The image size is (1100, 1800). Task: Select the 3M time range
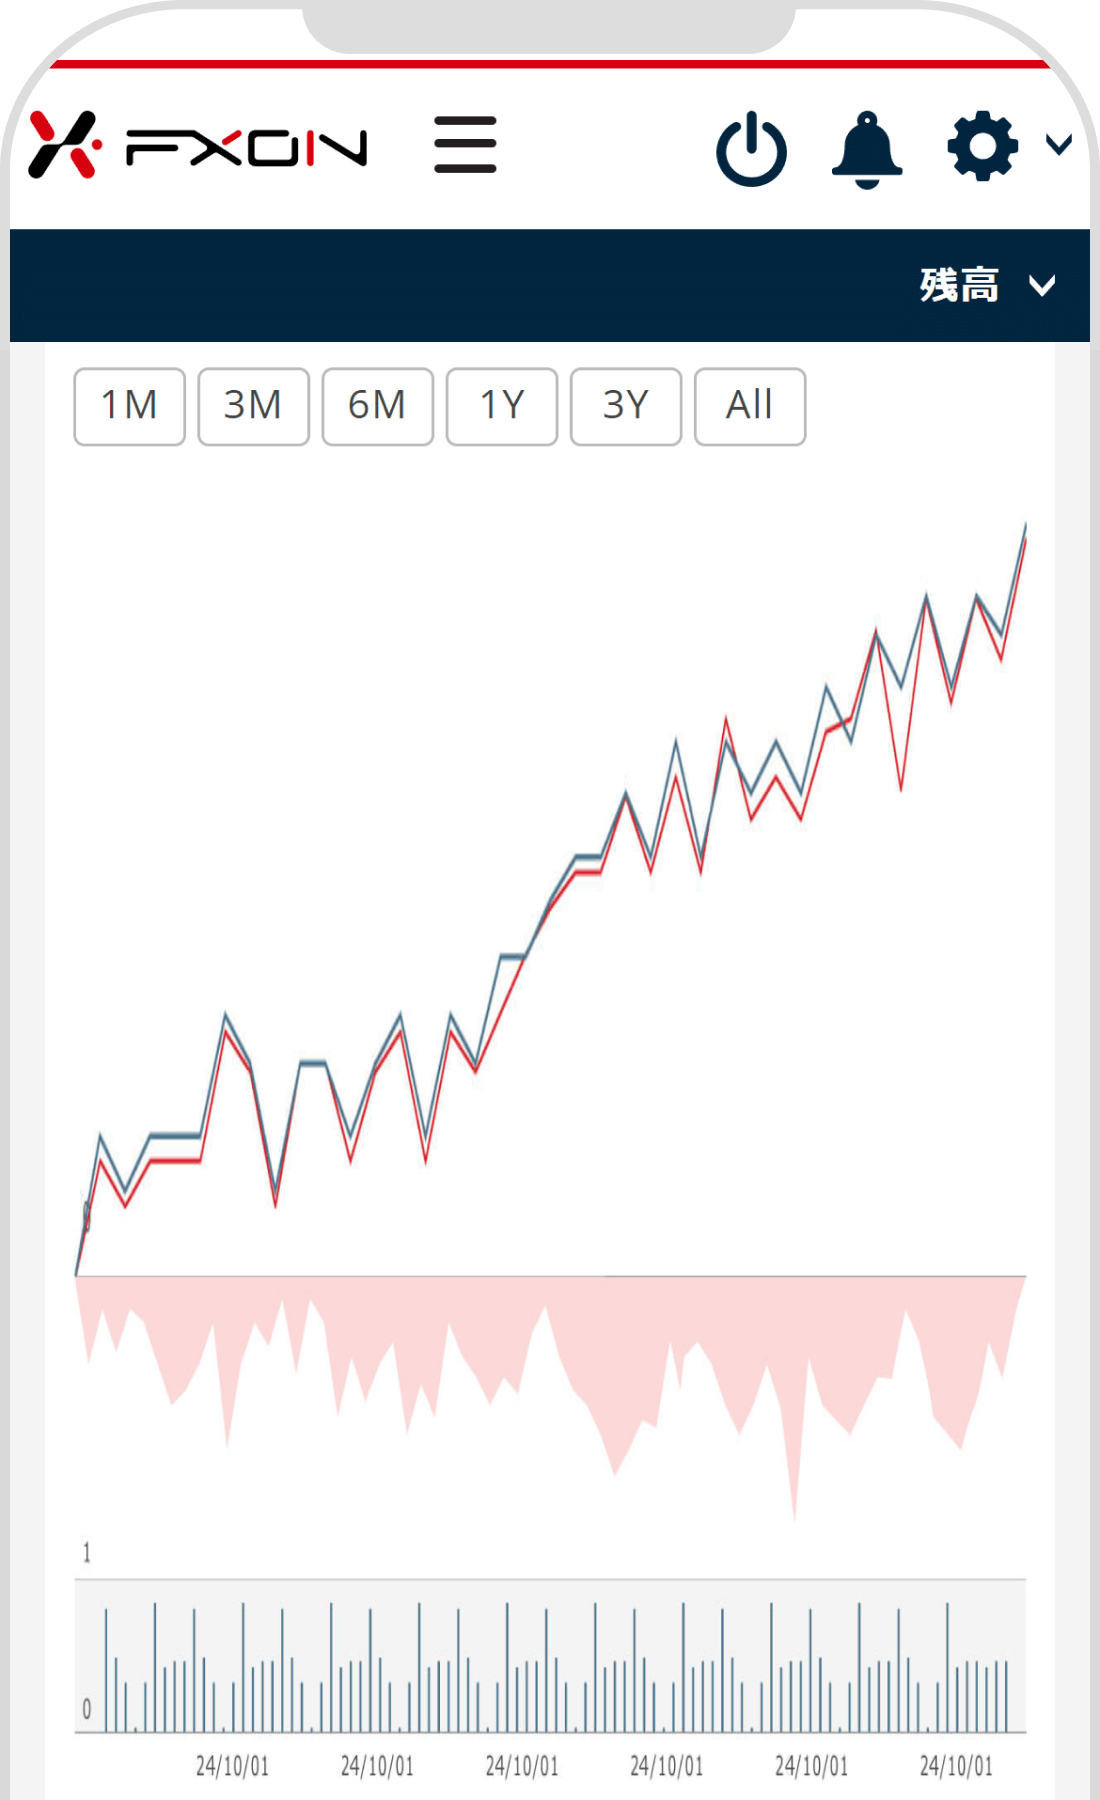[253, 406]
